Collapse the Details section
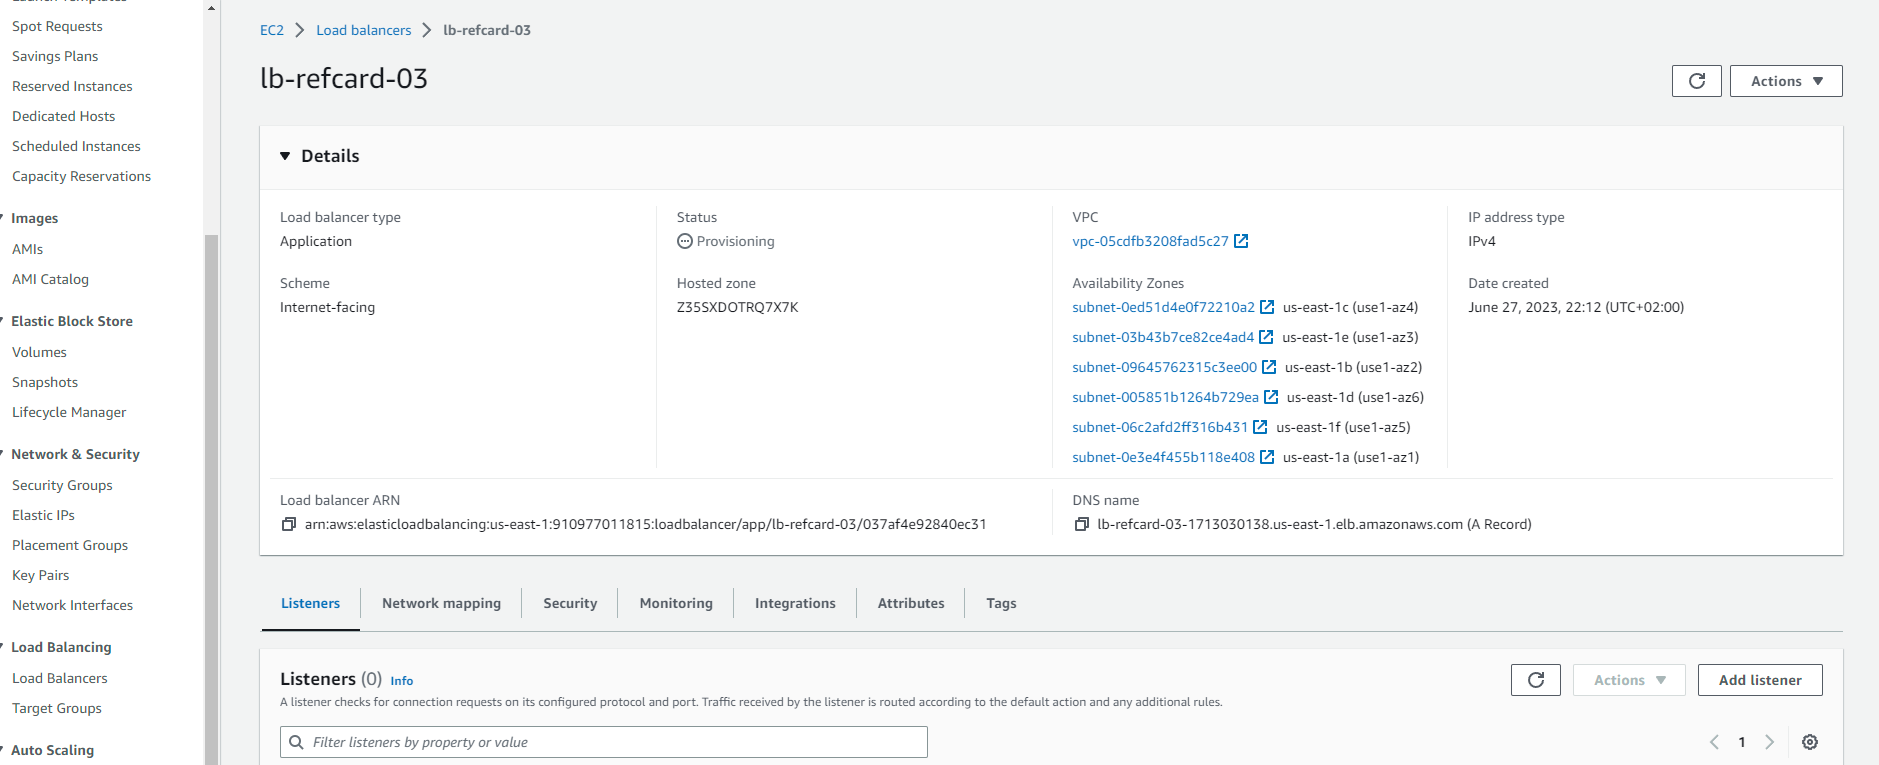Viewport: 1879px width, 765px height. click(x=286, y=156)
